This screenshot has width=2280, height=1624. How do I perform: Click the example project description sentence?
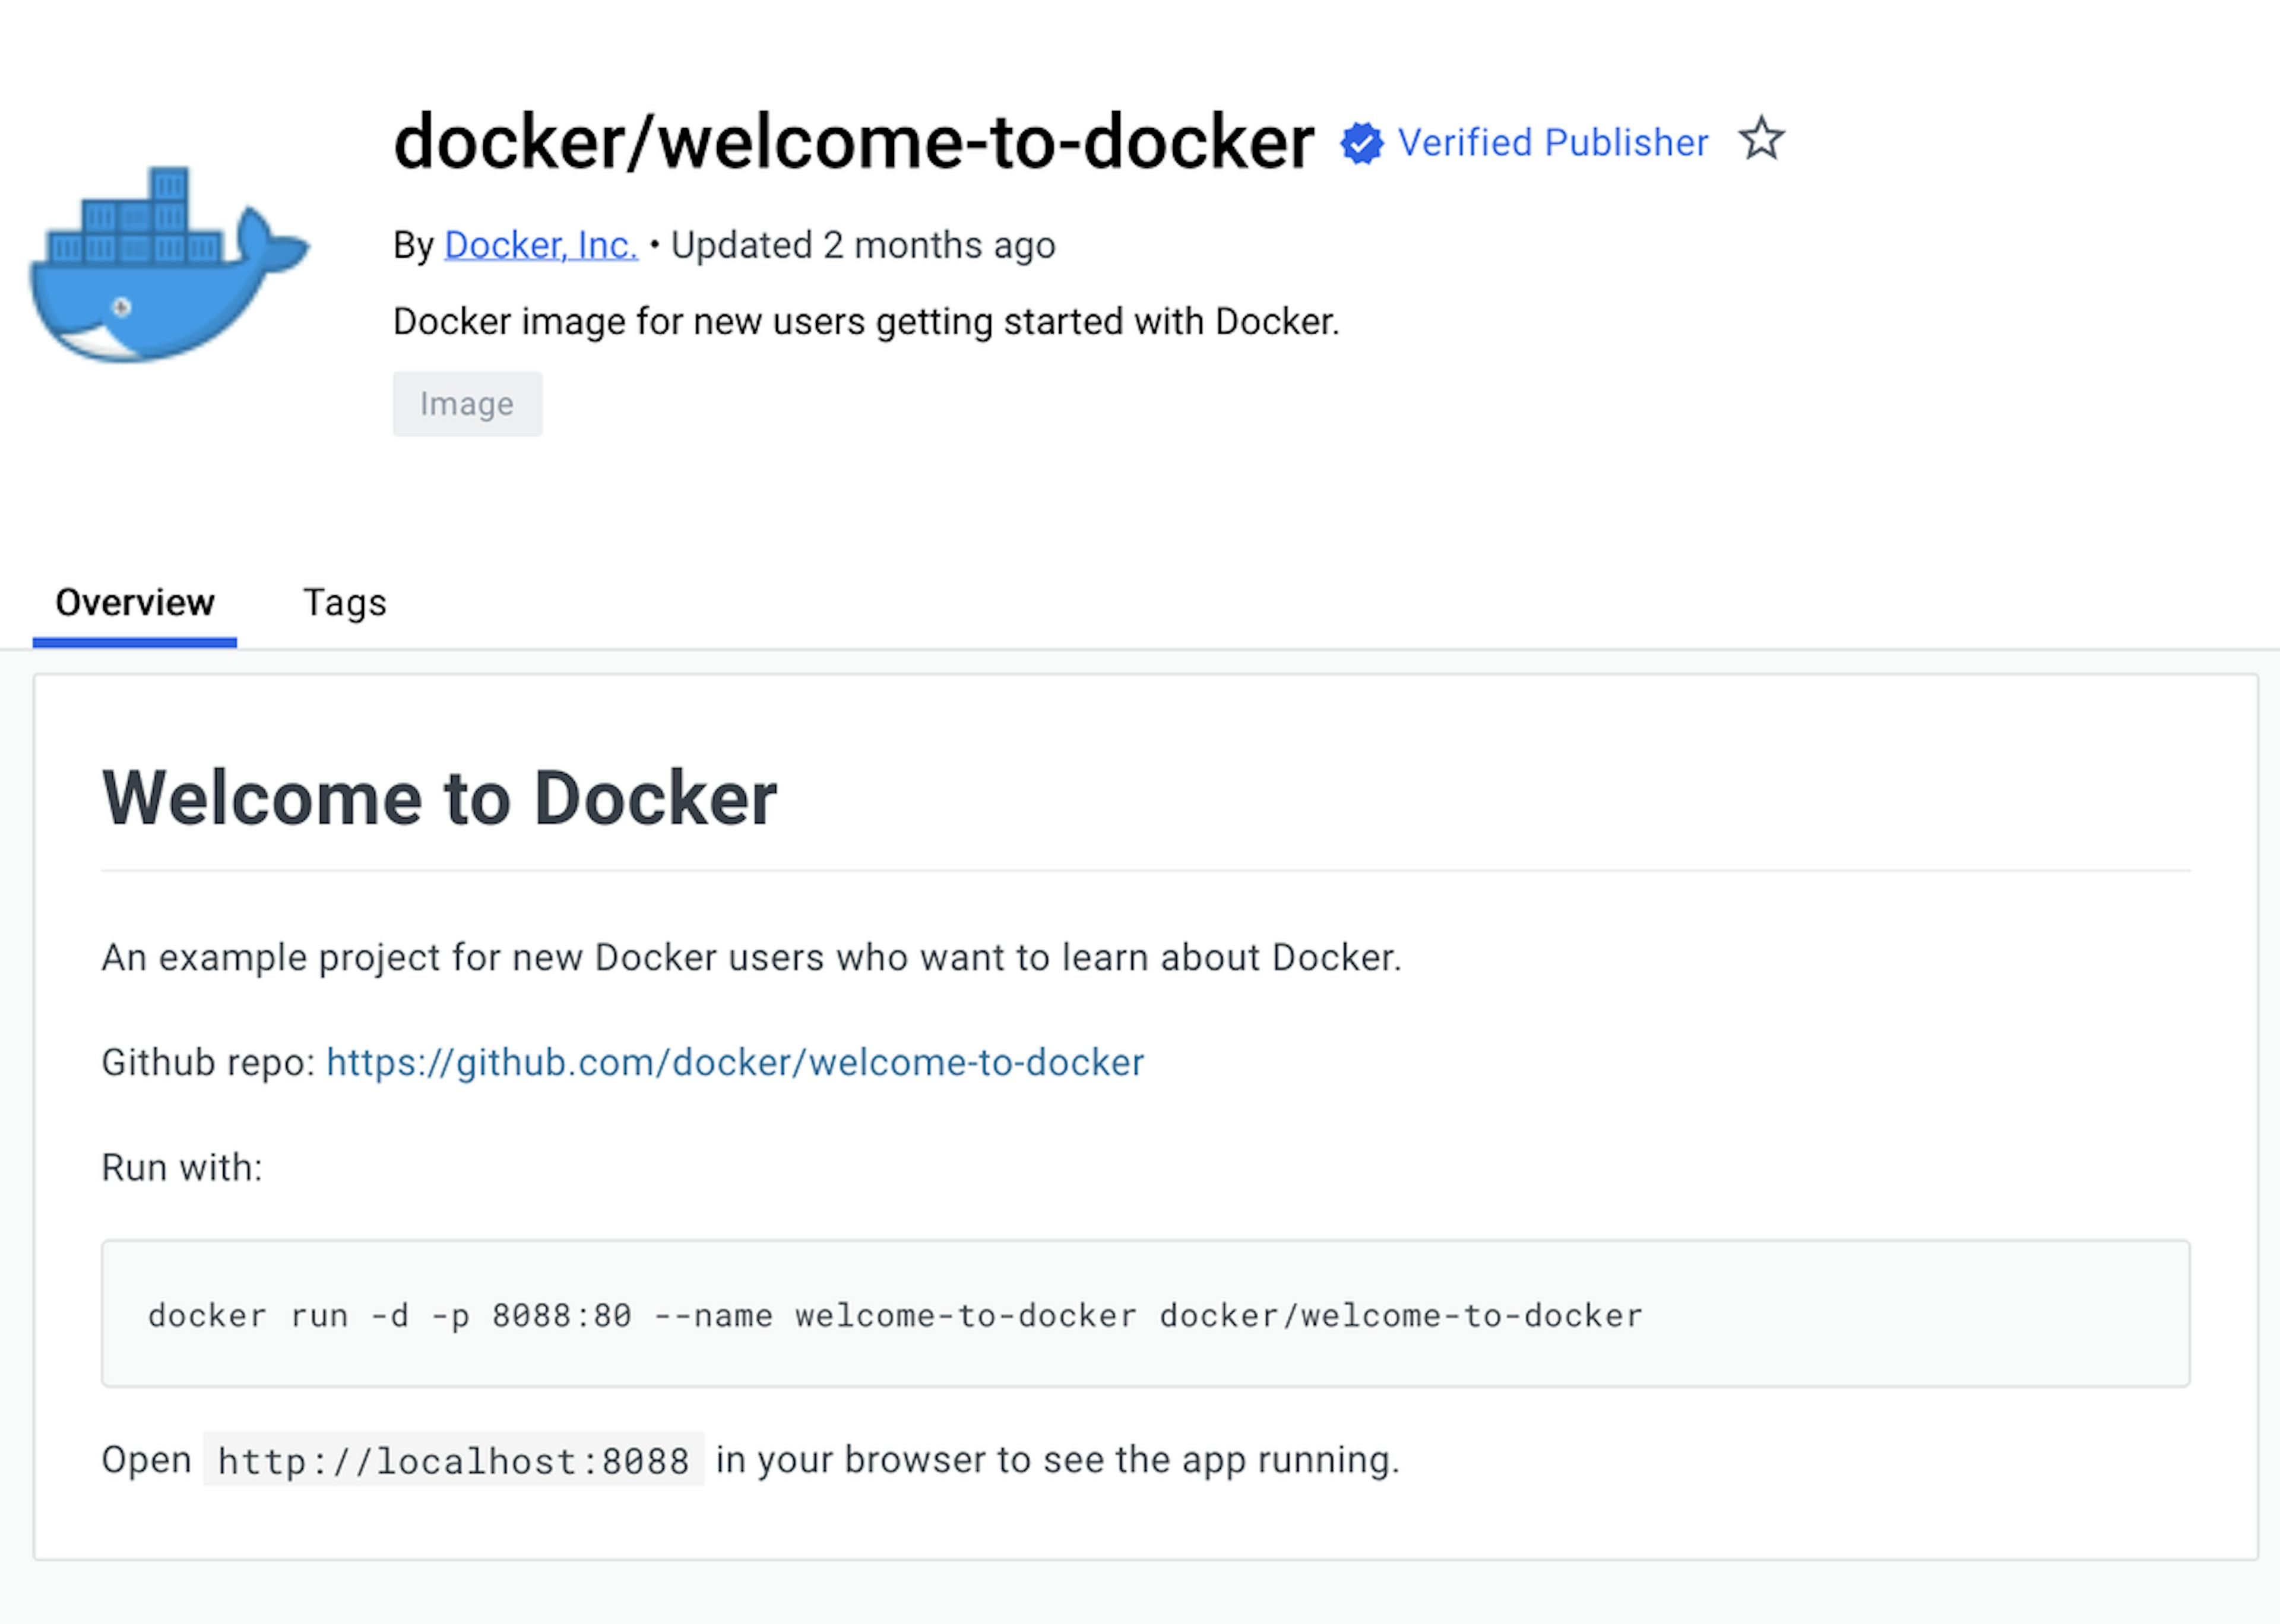point(751,958)
